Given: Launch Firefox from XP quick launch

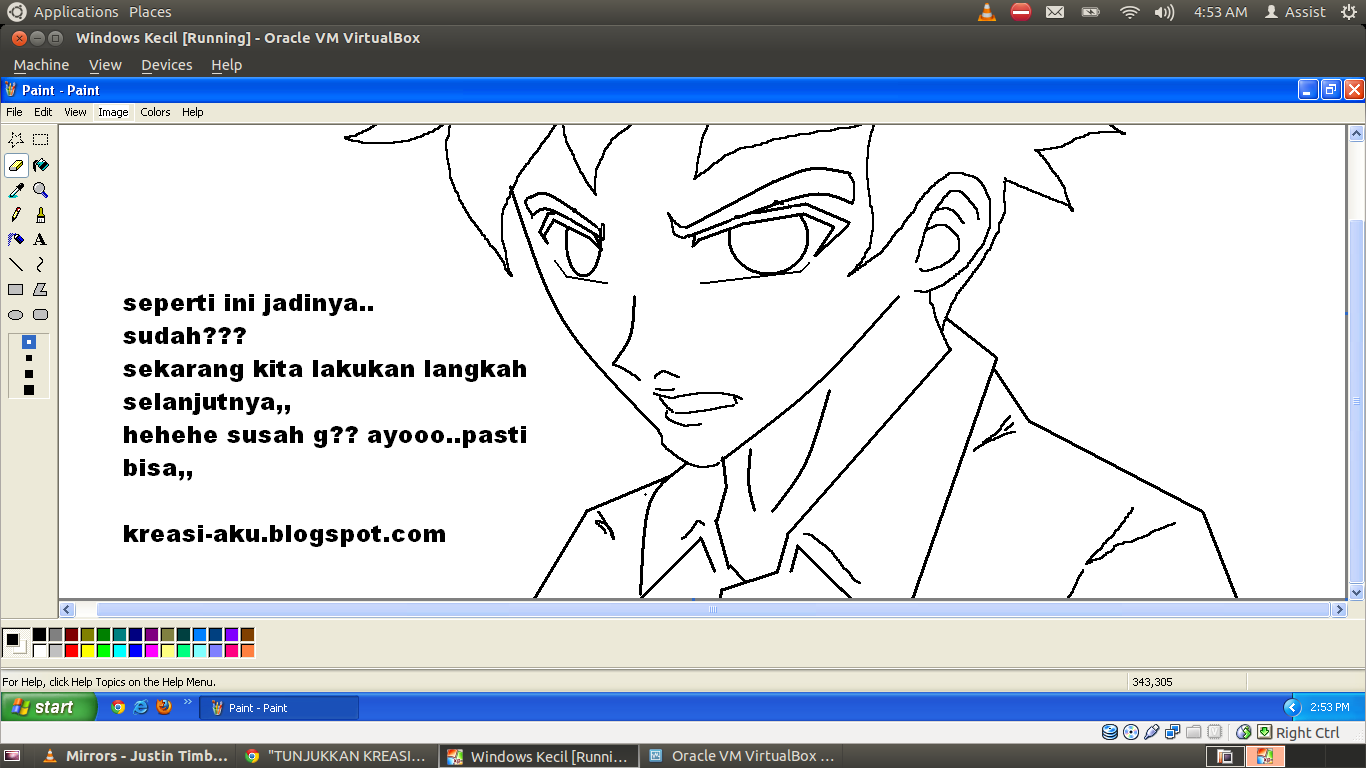Looking at the screenshot, I should (164, 707).
